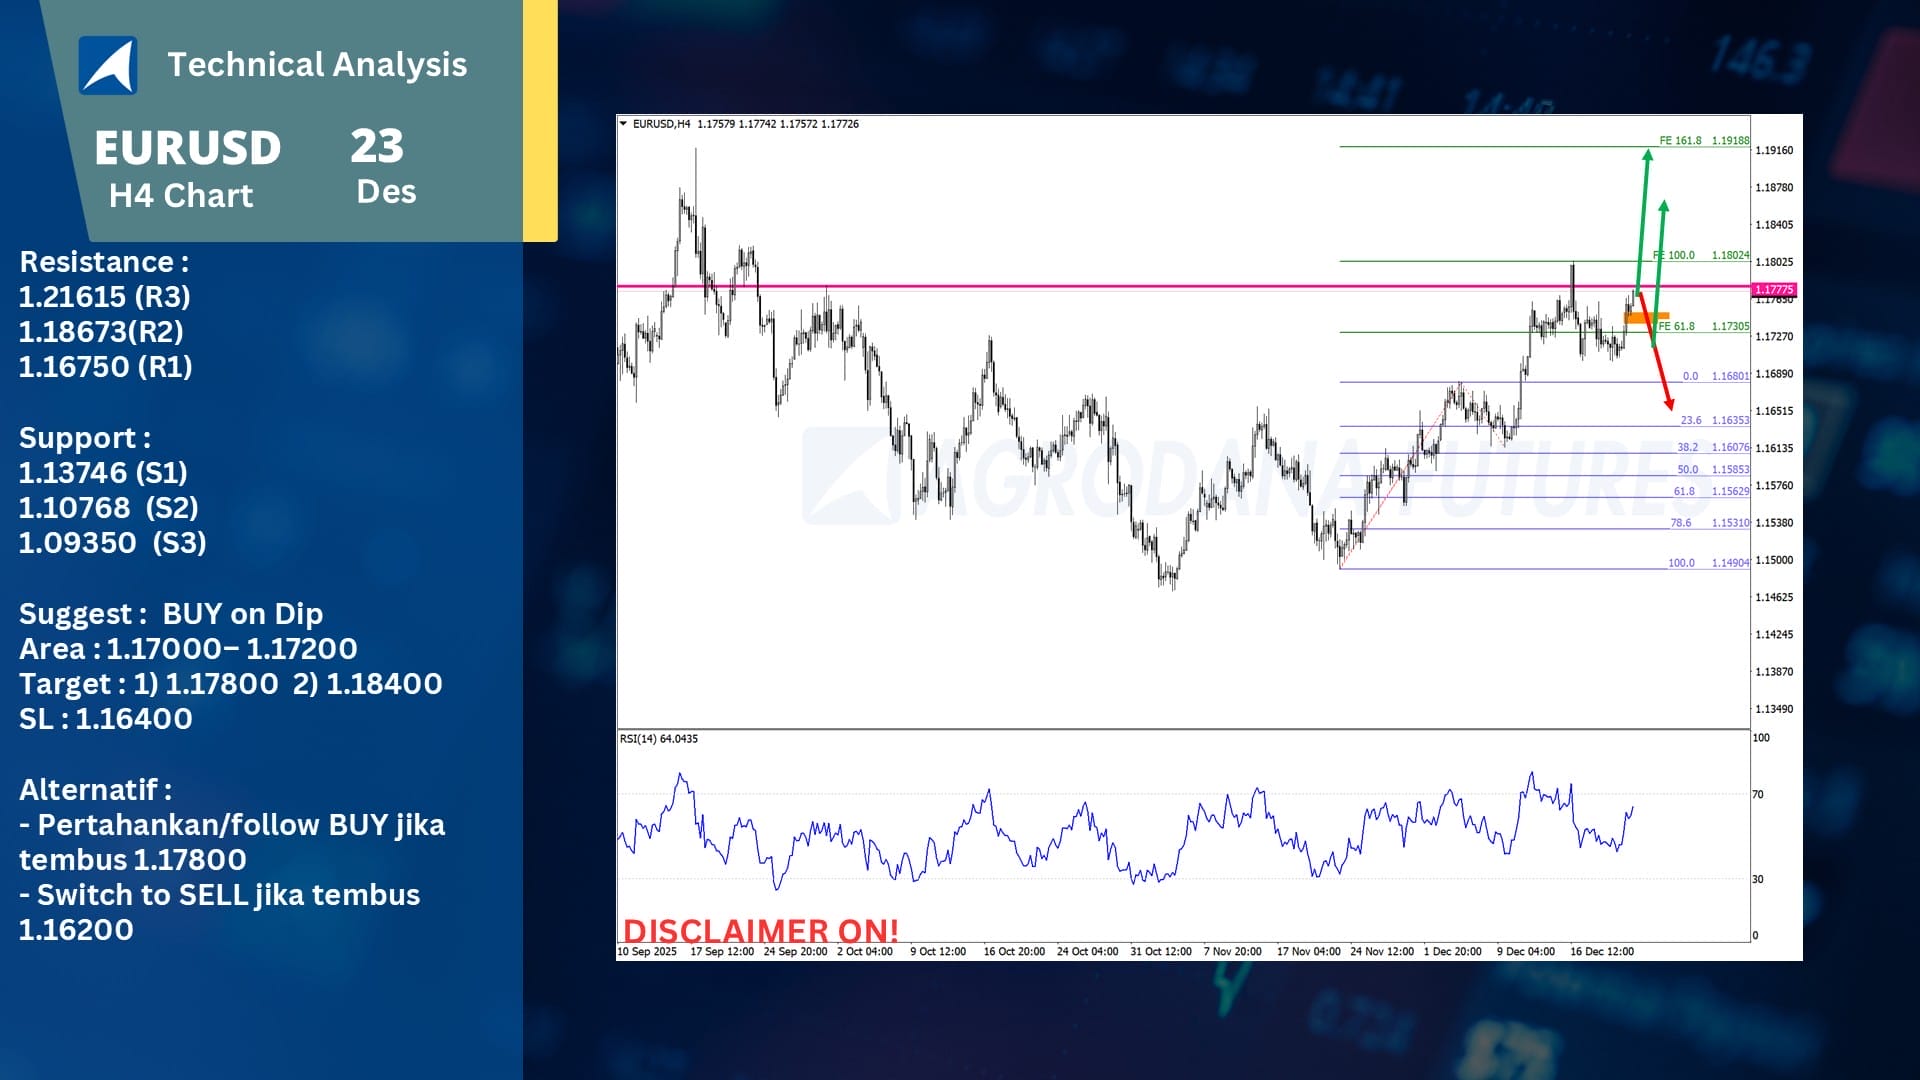Click the red DISCLAIMER ON! text
The image size is (1920, 1080).
click(760, 930)
